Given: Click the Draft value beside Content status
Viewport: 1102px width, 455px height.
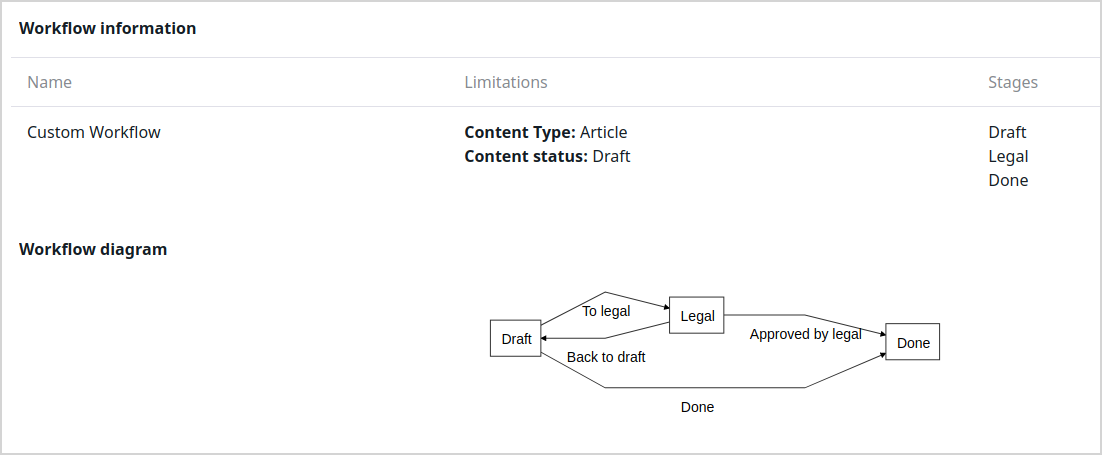Looking at the screenshot, I should (x=611, y=156).
